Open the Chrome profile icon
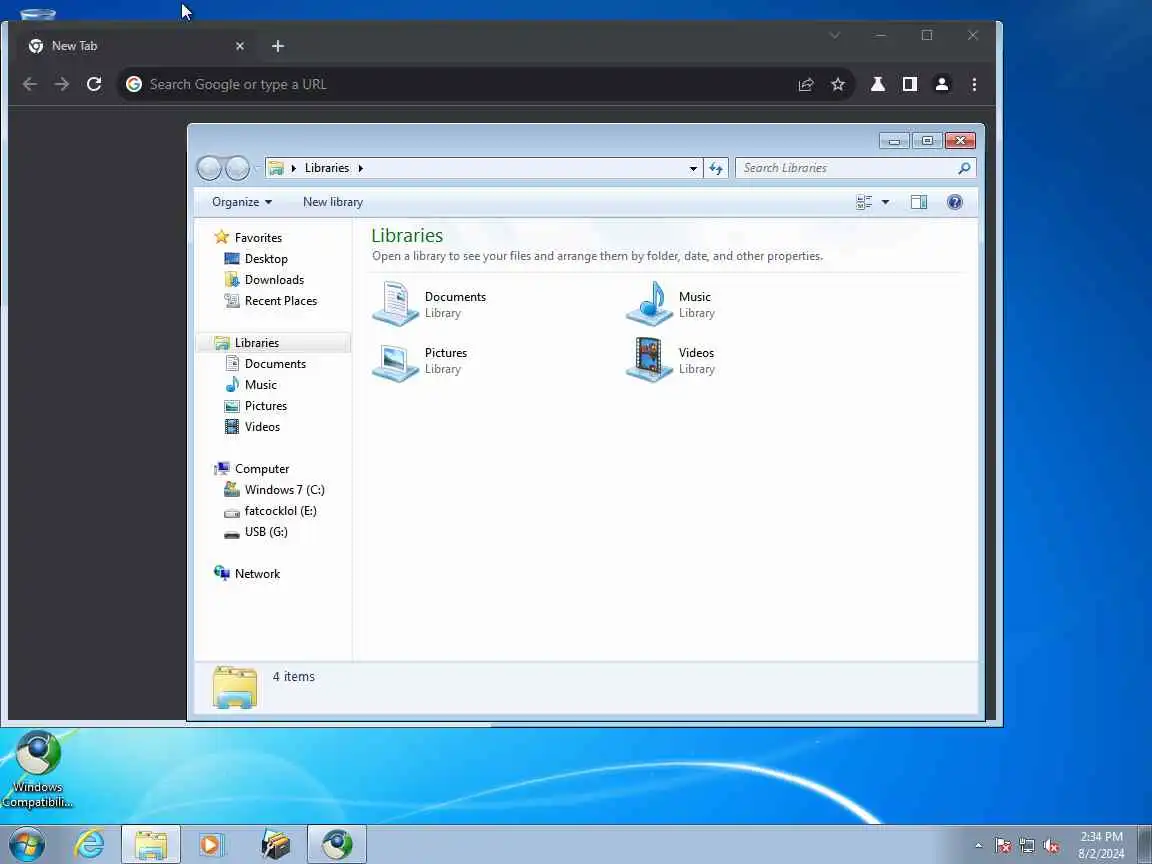 pyautogui.click(x=942, y=84)
